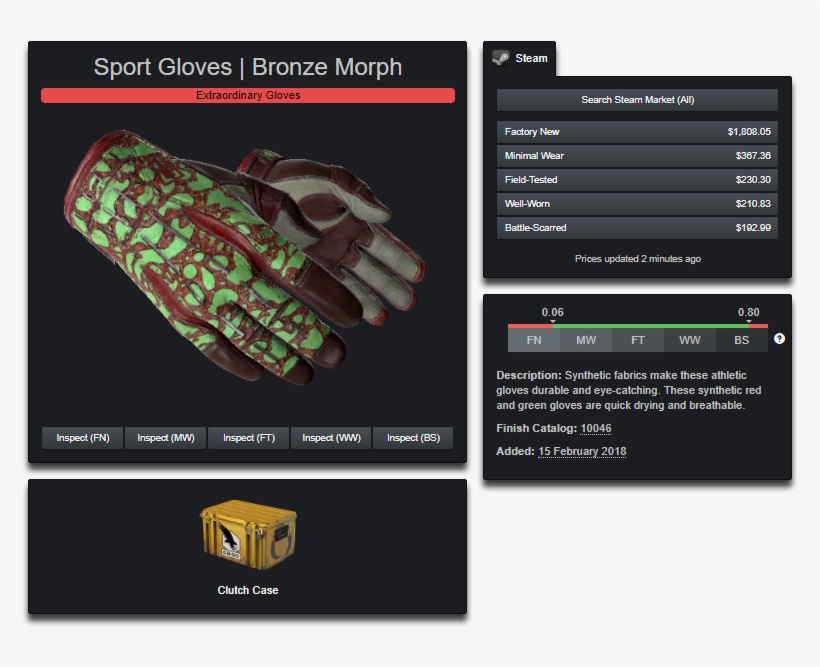Open the Field-Tested price listing
The image size is (820, 667).
pyautogui.click(x=637, y=180)
